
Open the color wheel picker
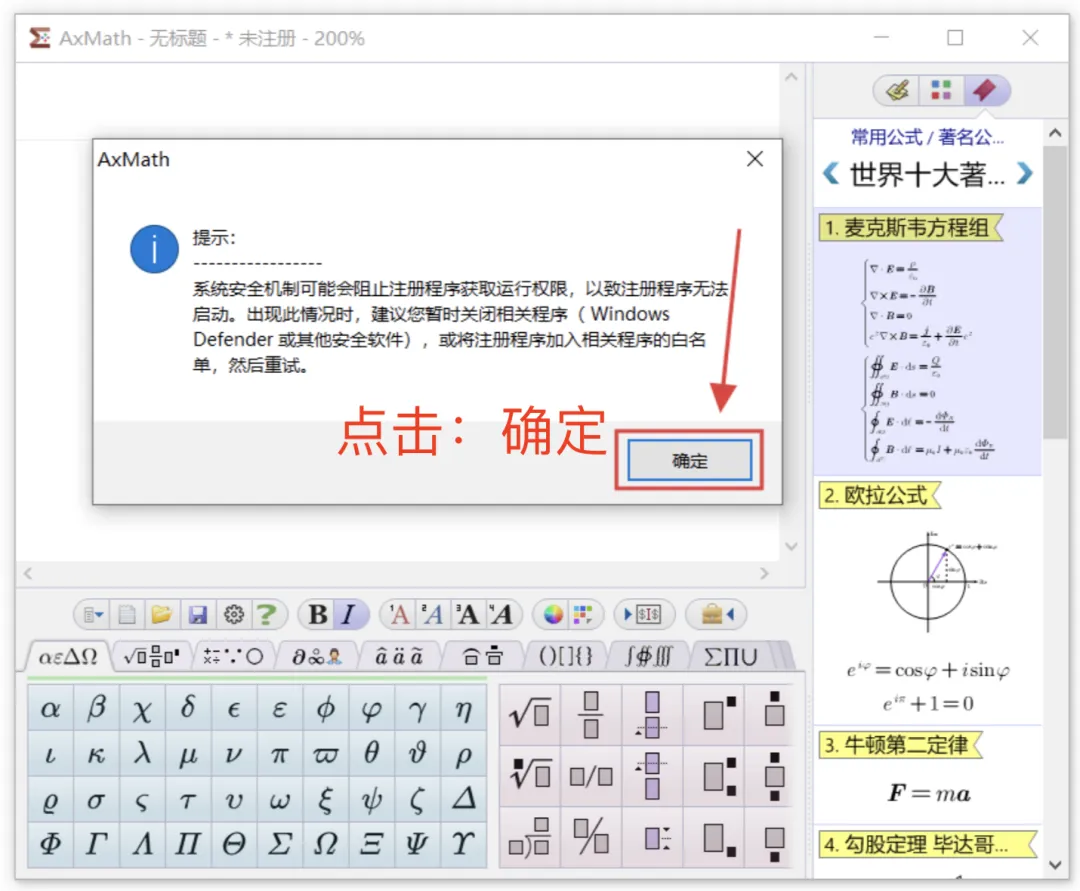click(553, 614)
